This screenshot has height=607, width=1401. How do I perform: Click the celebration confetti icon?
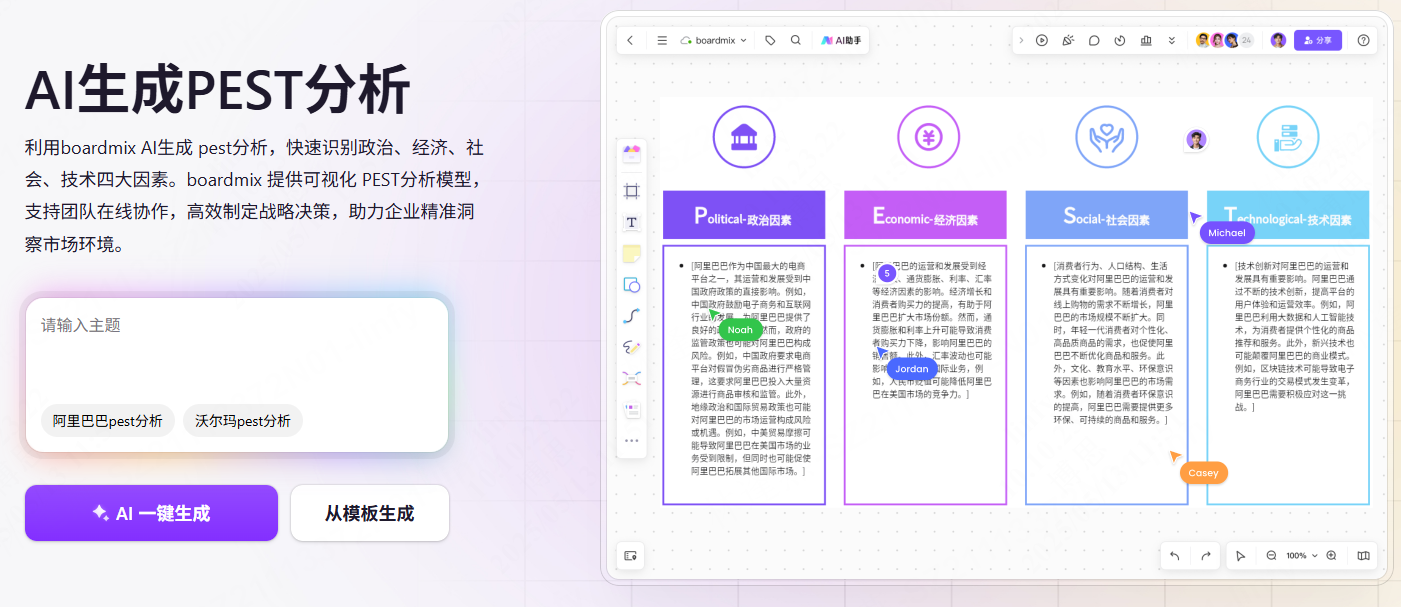coord(1068,40)
